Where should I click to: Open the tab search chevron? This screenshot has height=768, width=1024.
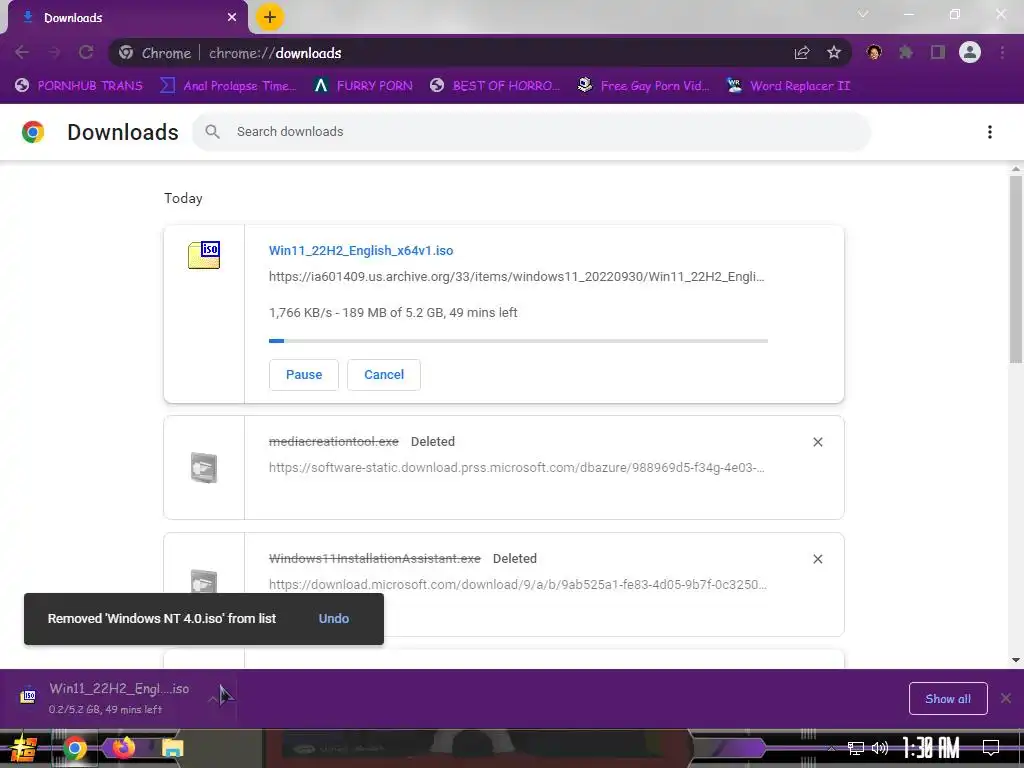click(x=863, y=14)
